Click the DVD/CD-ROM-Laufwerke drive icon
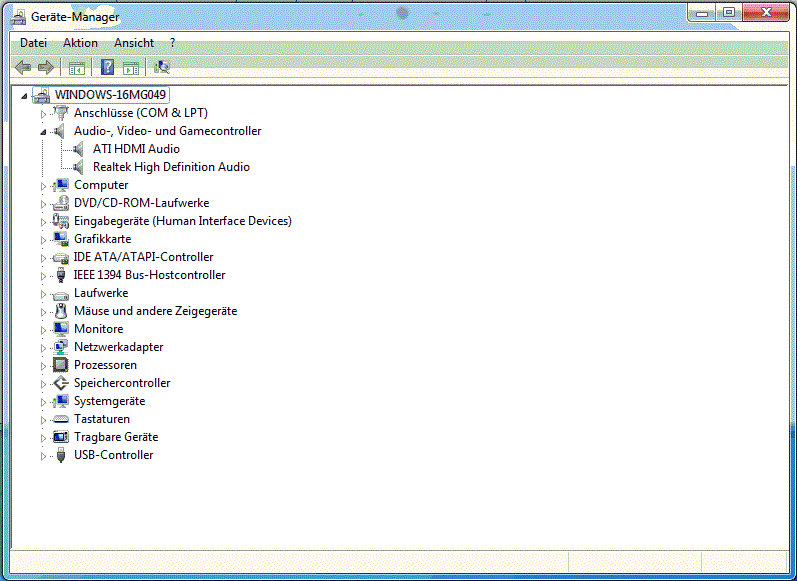Viewport: 797px width, 581px height. point(61,203)
